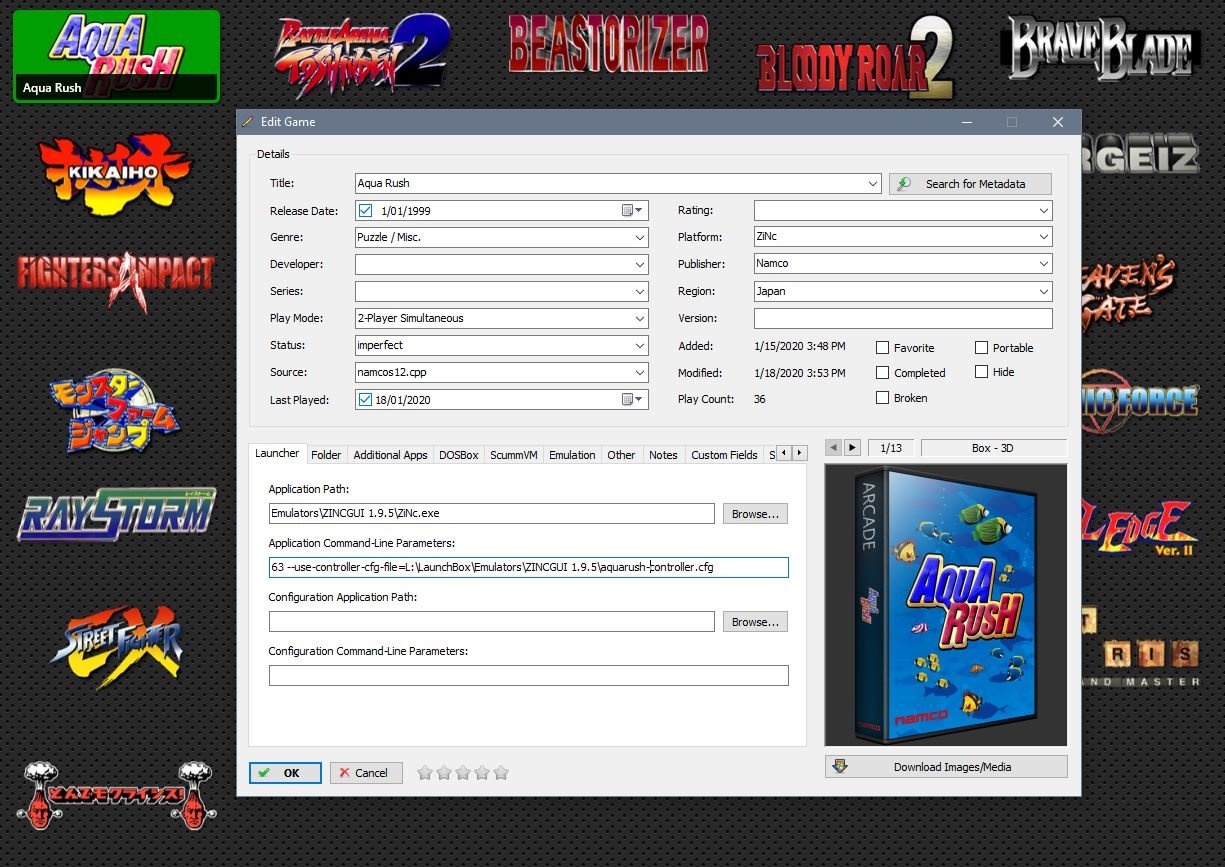Open the Street Fighter EX game logo
This screenshot has height=867, width=1225.
(117, 647)
